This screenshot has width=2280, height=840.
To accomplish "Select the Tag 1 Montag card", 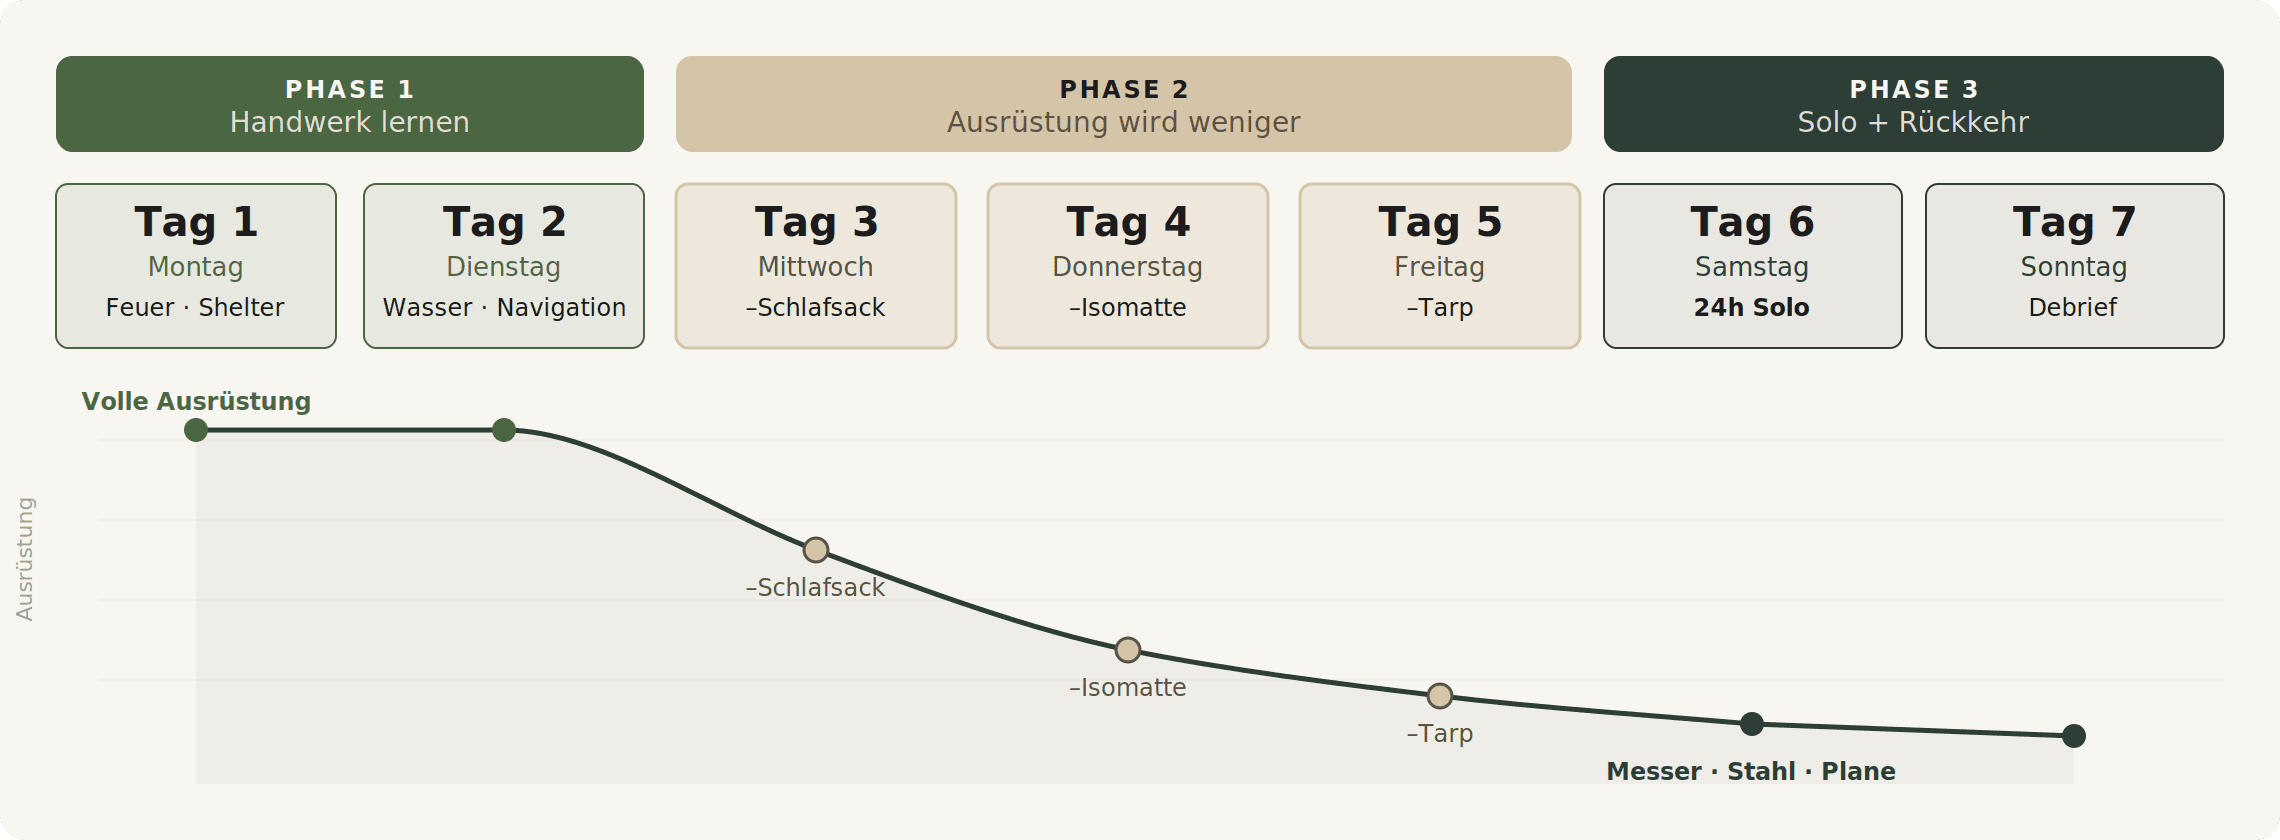I will click(x=196, y=266).
